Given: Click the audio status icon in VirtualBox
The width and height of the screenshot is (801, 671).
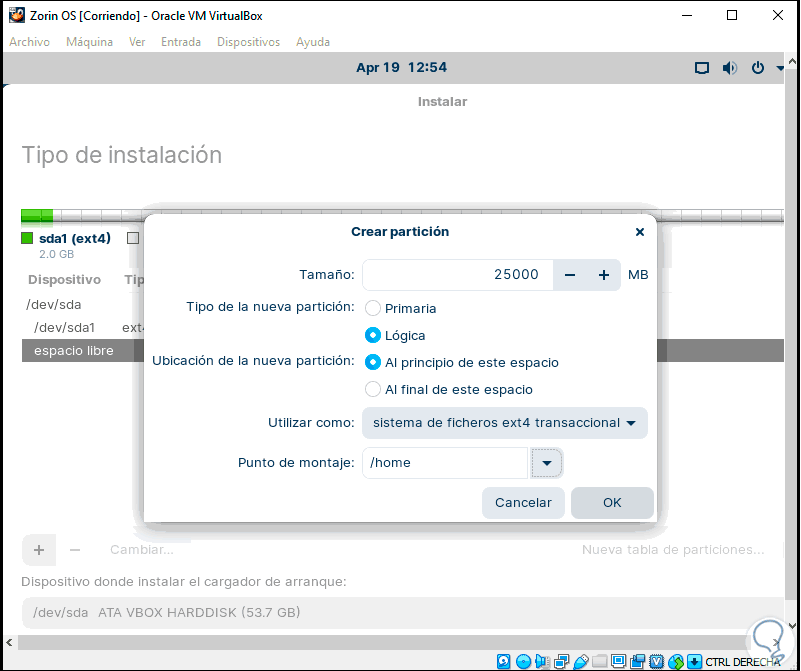Looking at the screenshot, I should [x=542, y=661].
